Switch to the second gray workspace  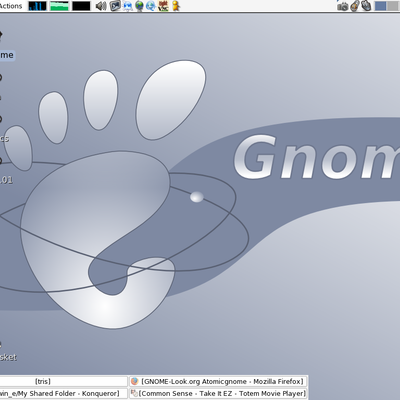(x=394, y=6)
